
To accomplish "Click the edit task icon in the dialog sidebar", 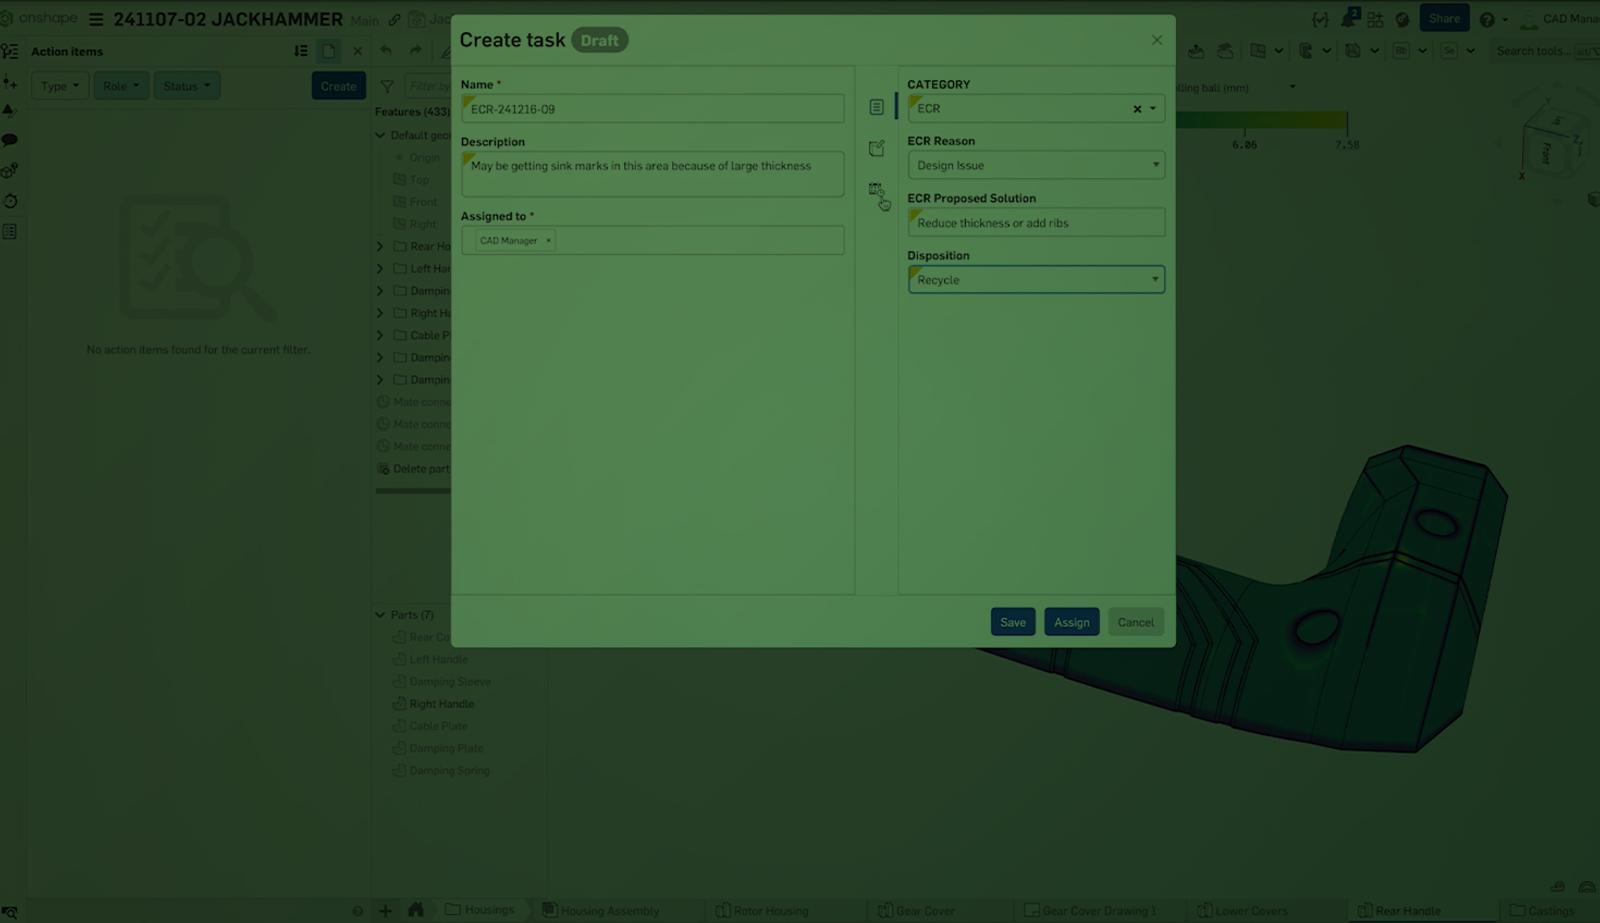I will tap(877, 147).
